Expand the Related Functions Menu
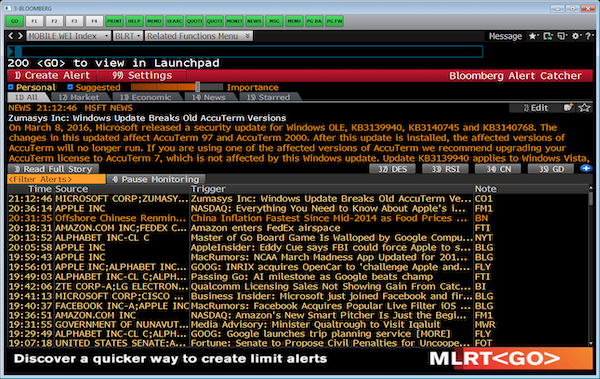Screen dimensions: 600x379 click(199, 36)
